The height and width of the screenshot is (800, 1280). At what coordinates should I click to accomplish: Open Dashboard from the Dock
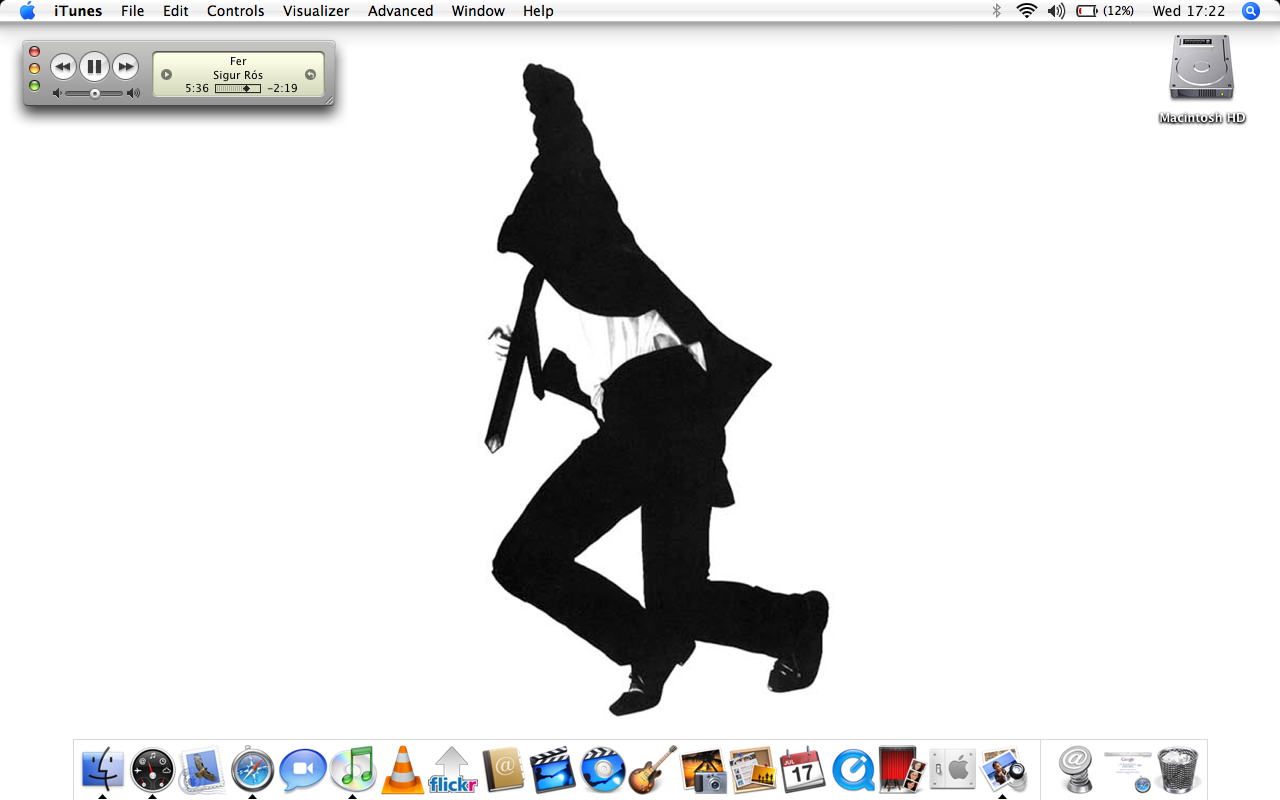tap(152, 770)
